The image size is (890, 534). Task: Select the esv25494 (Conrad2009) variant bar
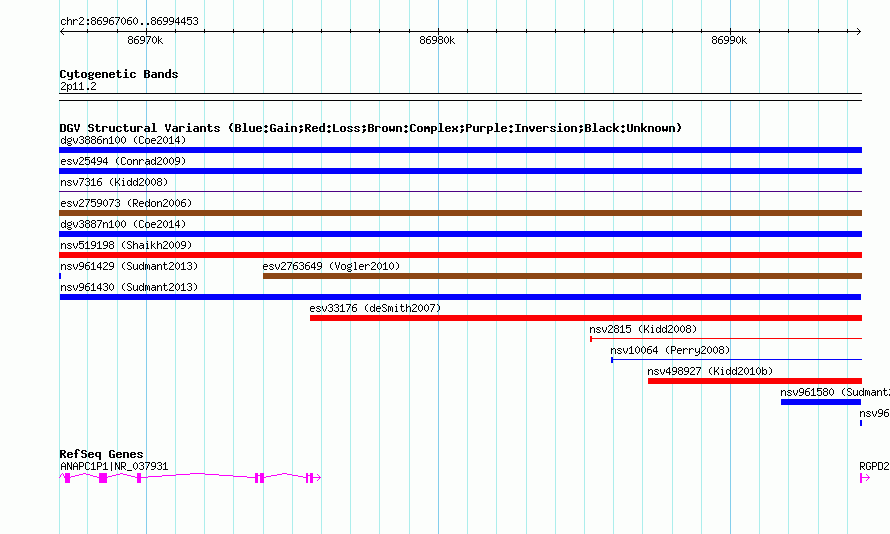[x=460, y=171]
